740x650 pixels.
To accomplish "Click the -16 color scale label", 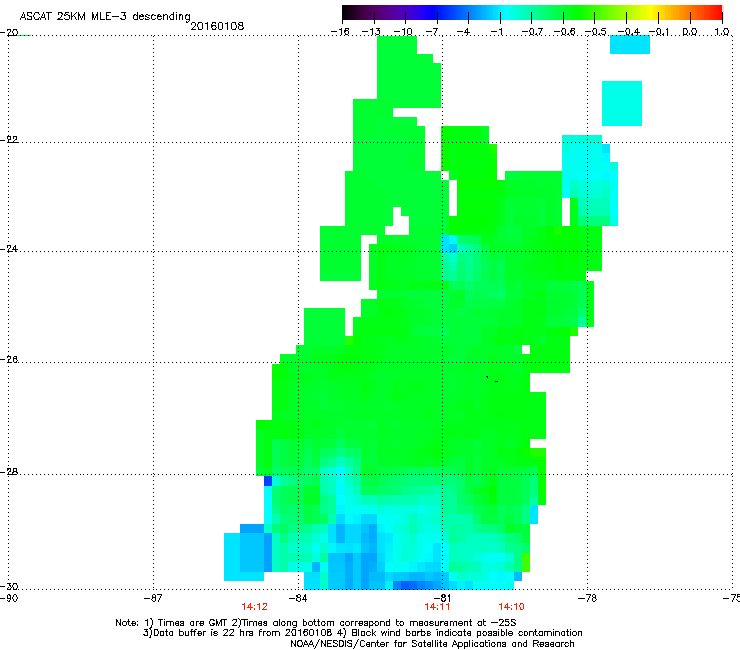I will tap(340, 32).
